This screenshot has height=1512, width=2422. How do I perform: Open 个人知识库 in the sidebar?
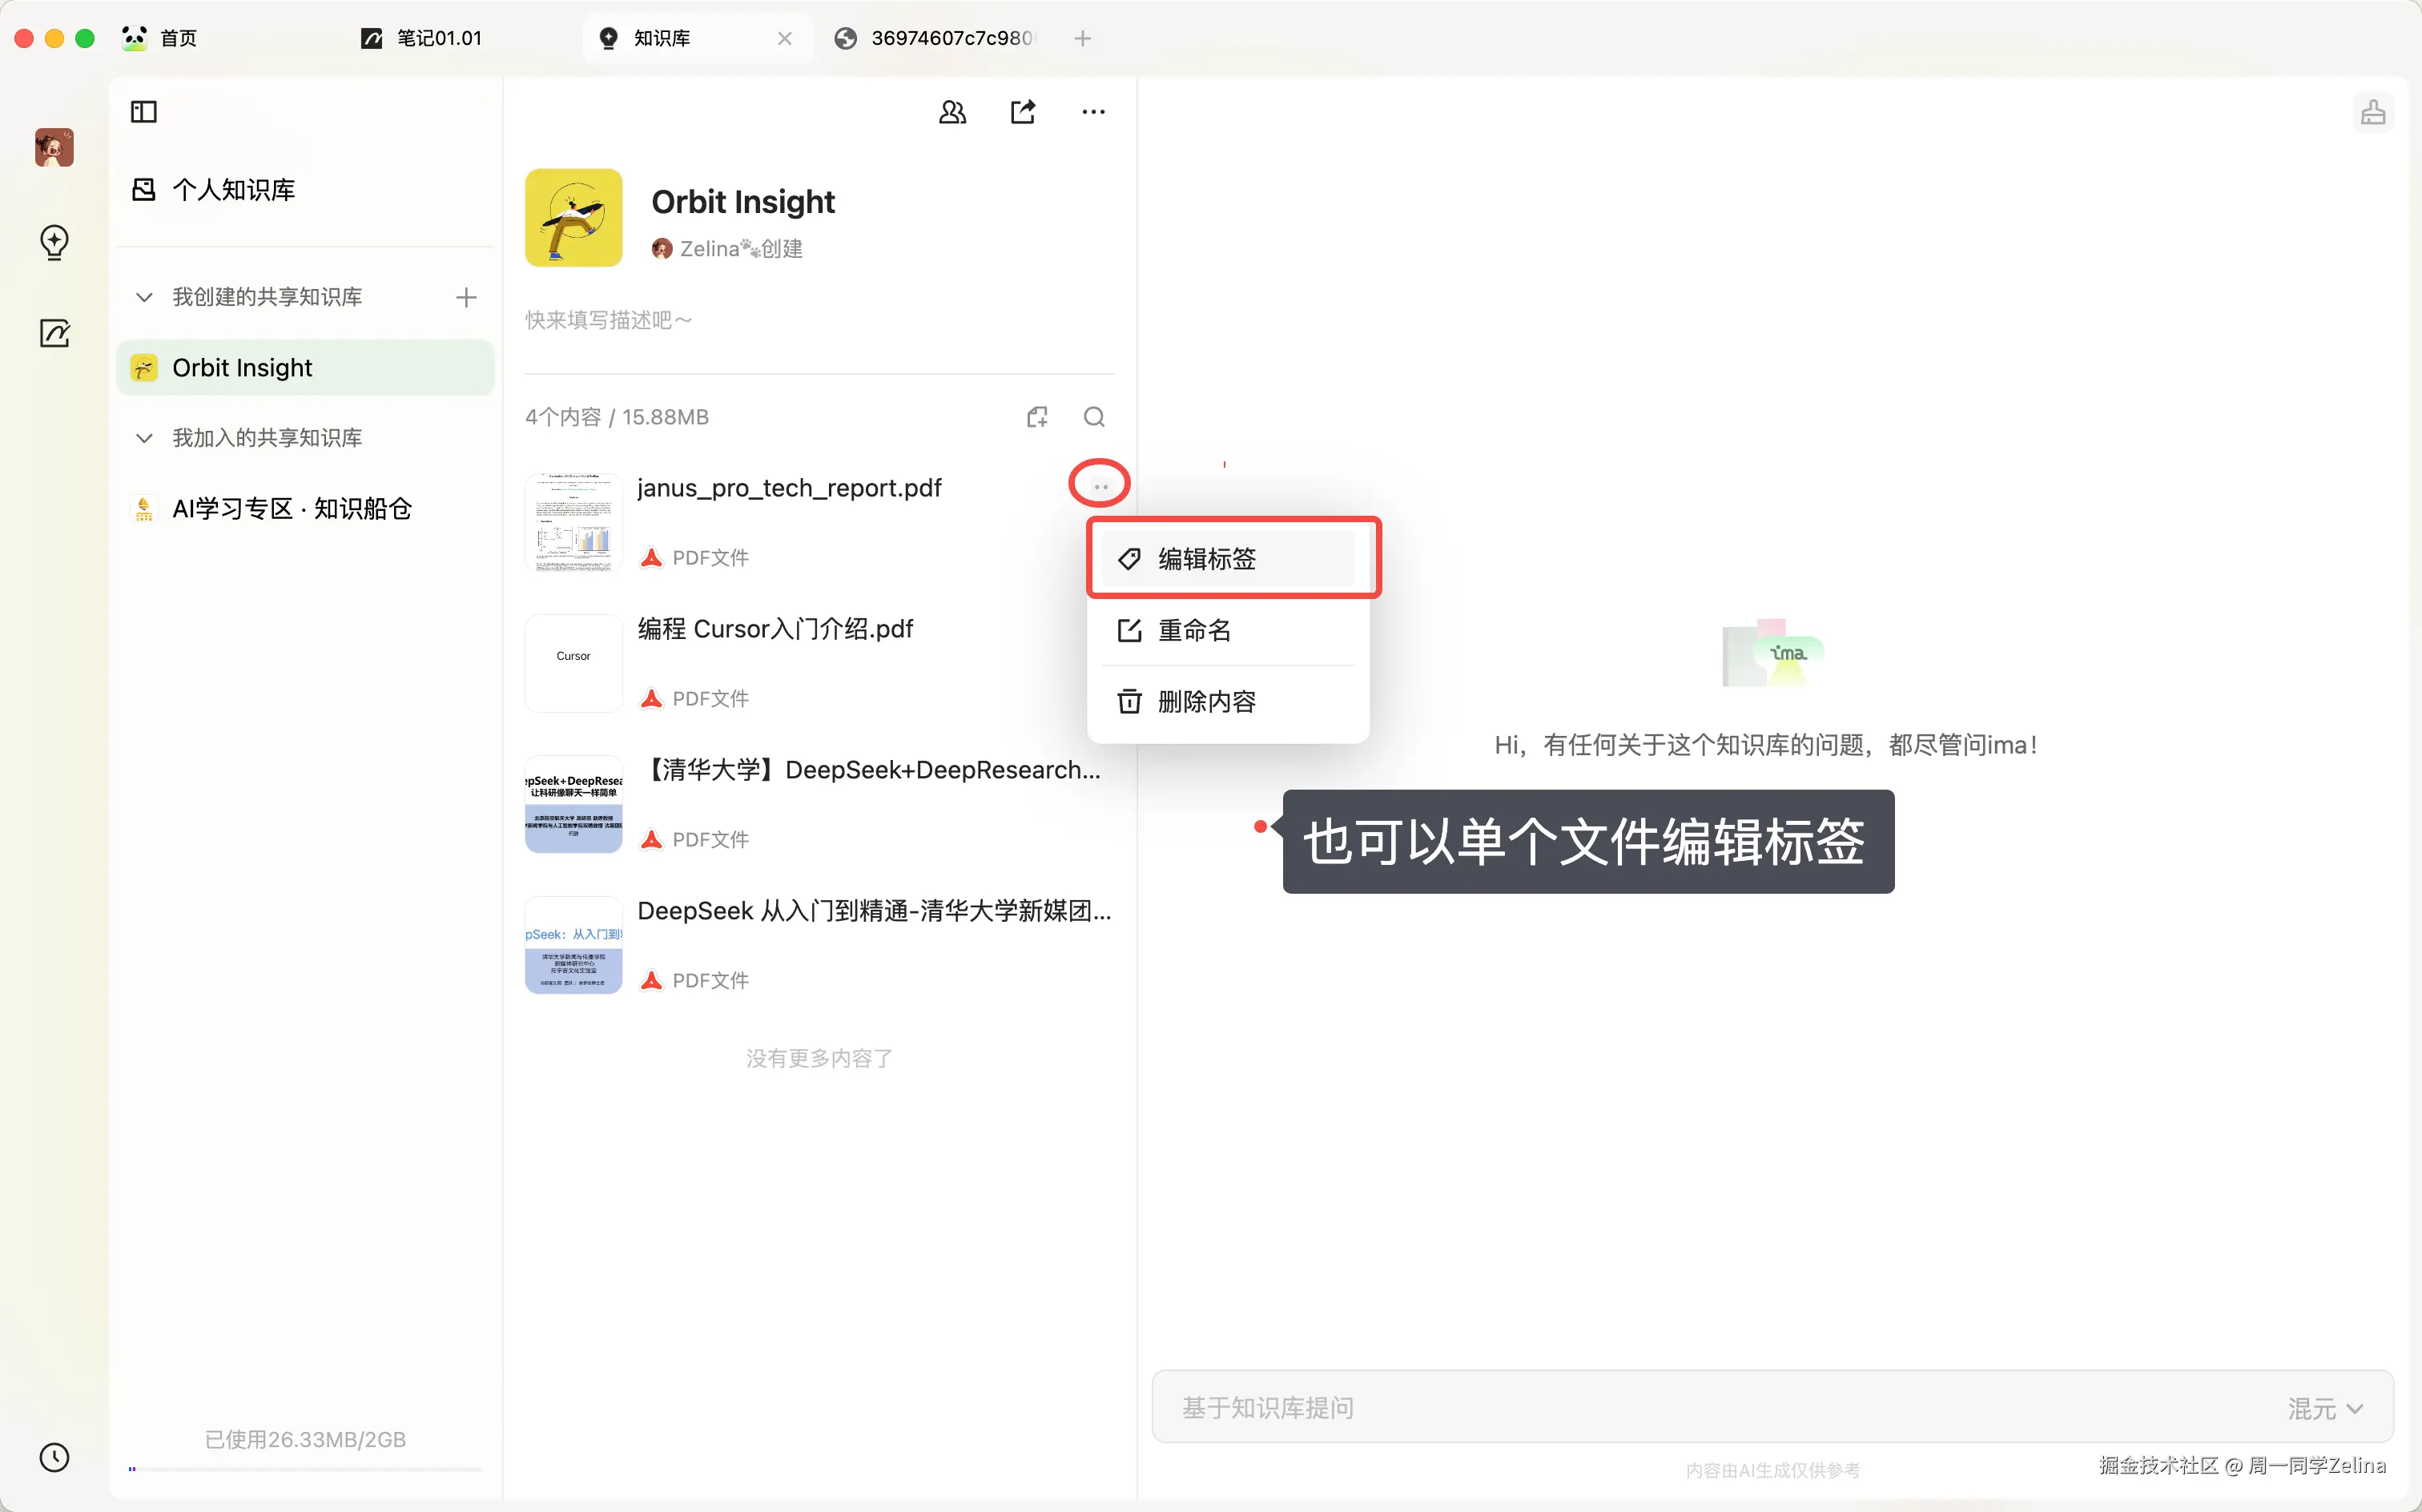(232, 189)
